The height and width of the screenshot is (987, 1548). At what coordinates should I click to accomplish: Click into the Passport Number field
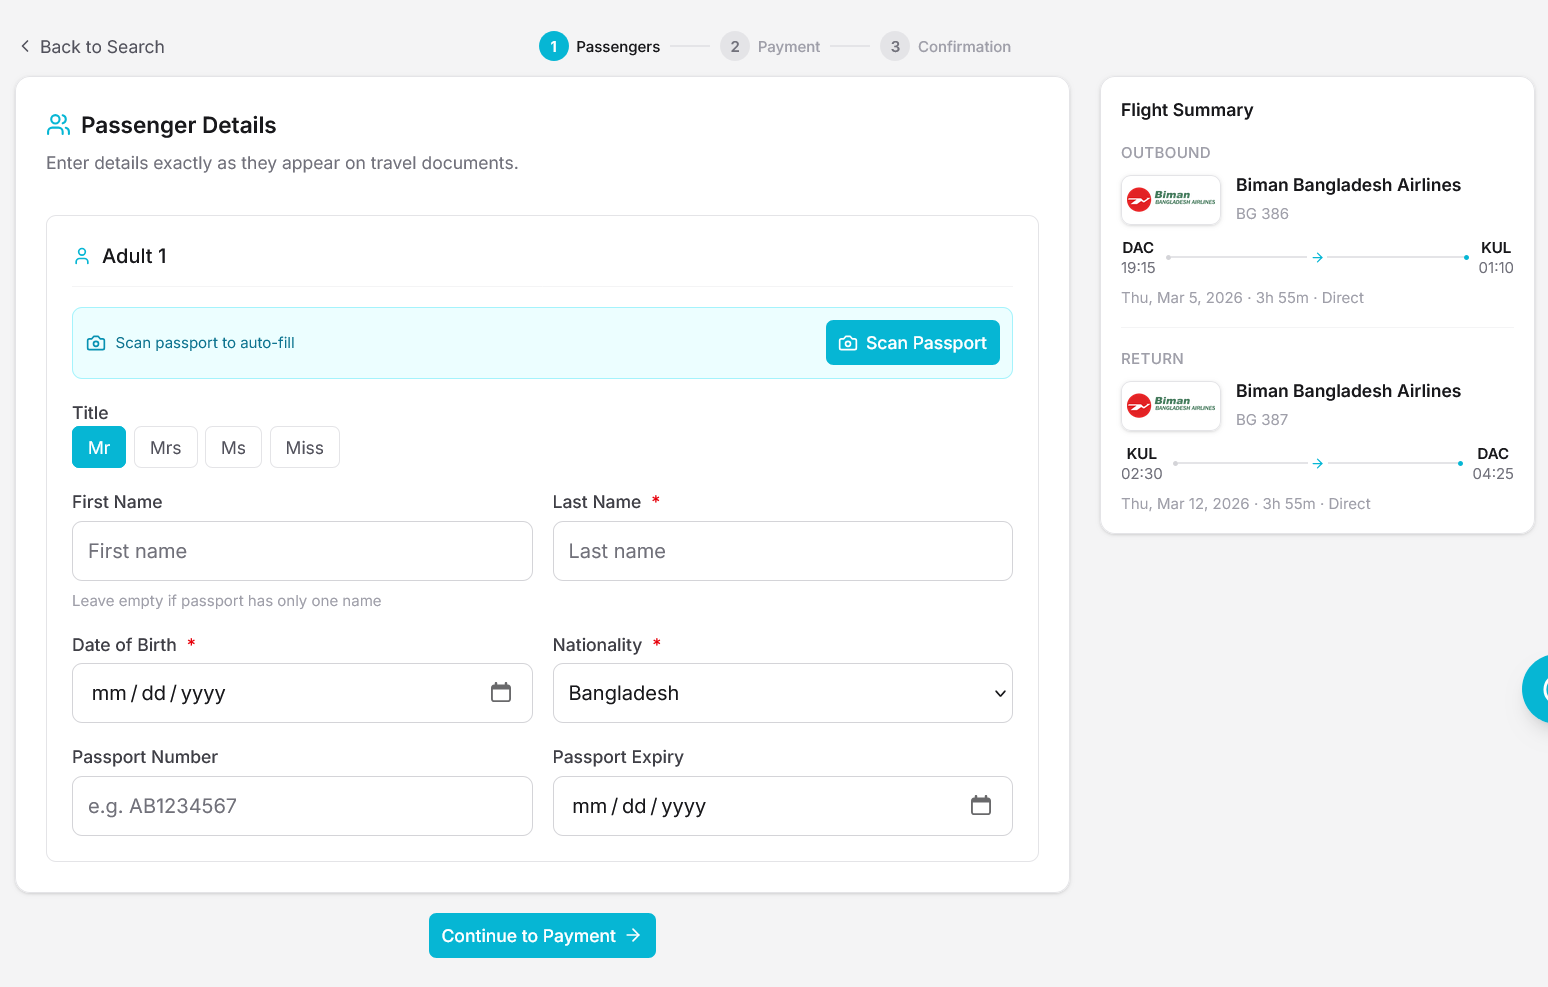pos(302,806)
